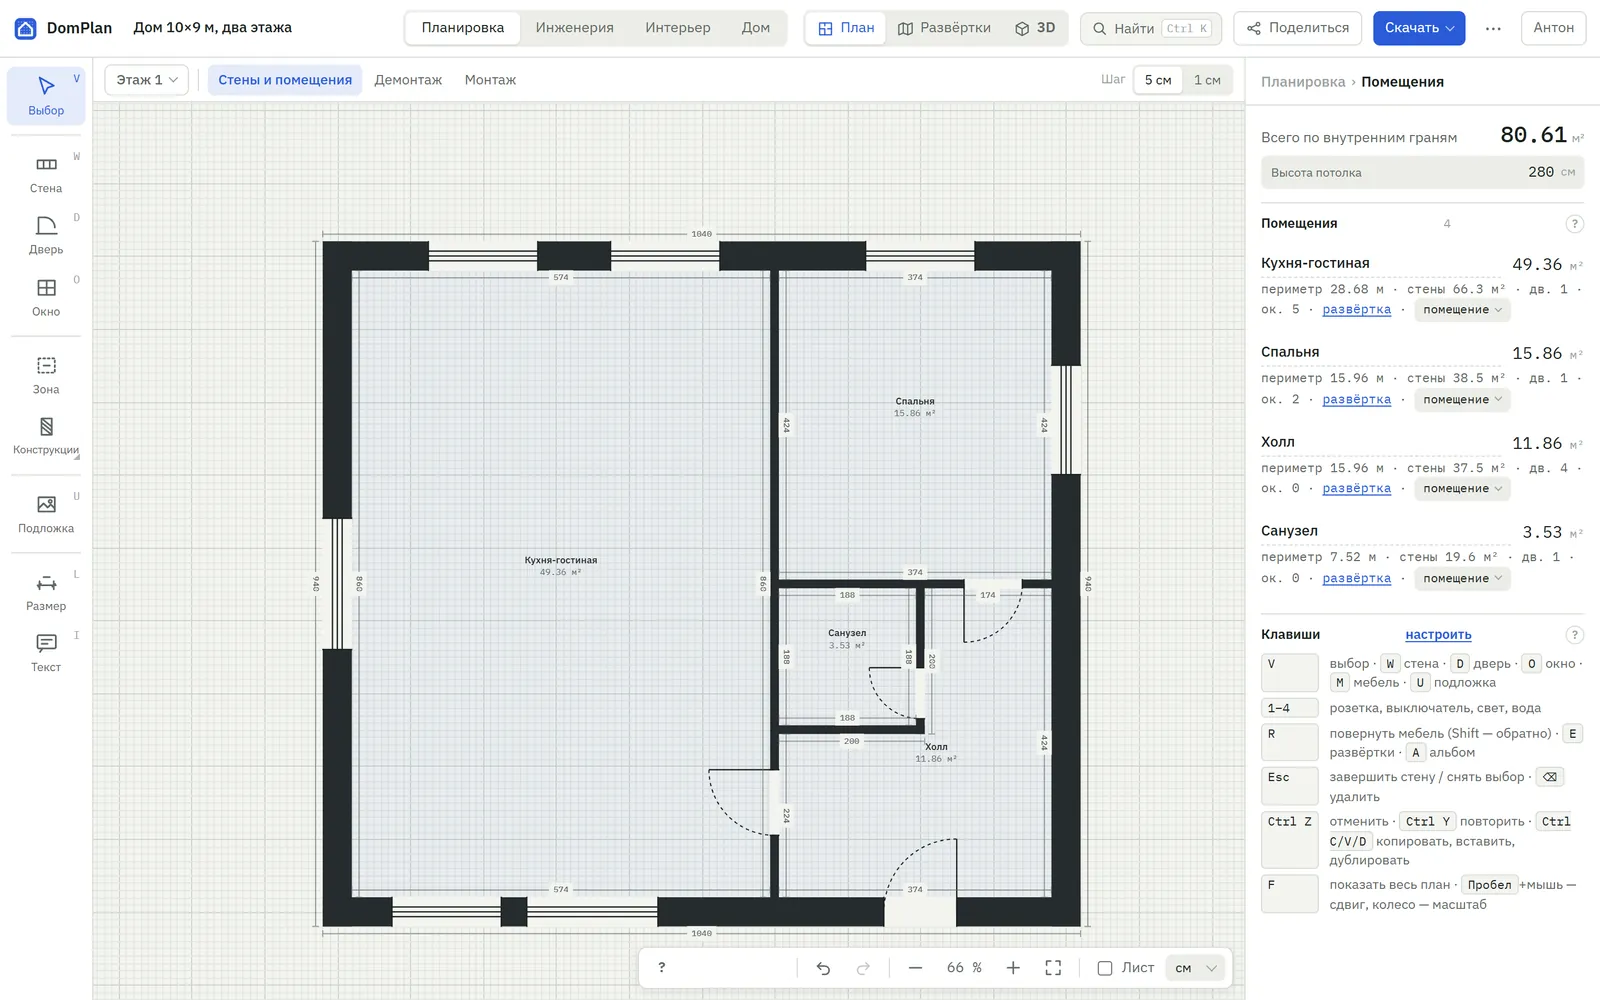The image size is (1600, 1000).
Task: Switch to Развёртки view
Action: click(x=944, y=28)
